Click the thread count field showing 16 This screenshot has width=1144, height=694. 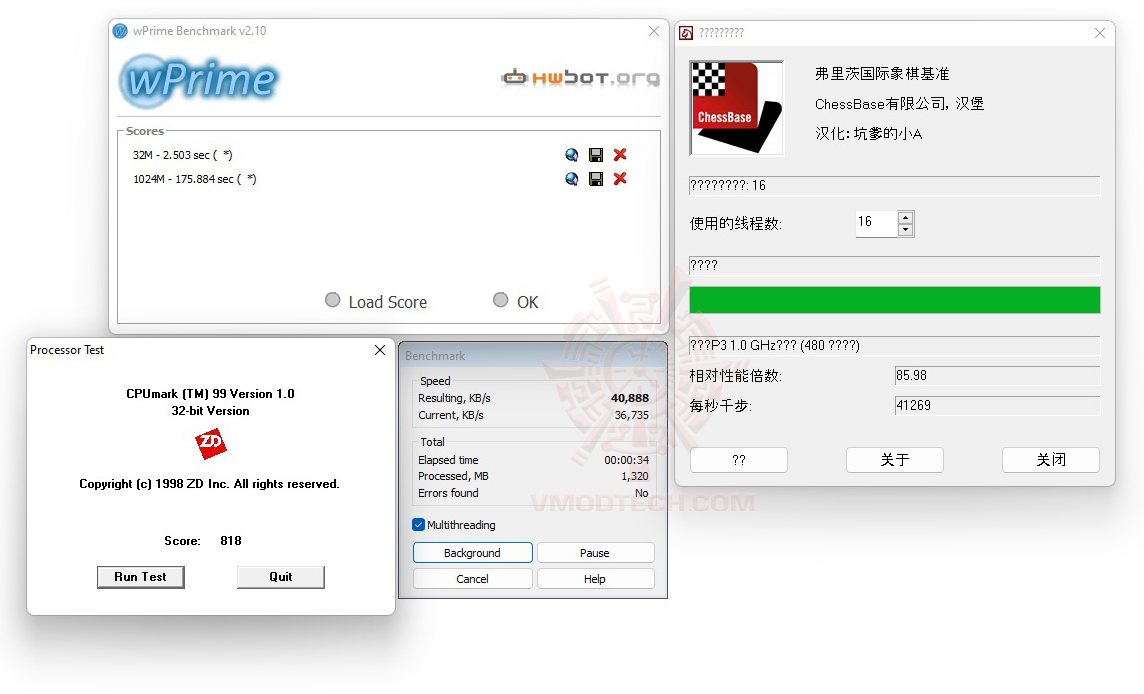tap(876, 223)
